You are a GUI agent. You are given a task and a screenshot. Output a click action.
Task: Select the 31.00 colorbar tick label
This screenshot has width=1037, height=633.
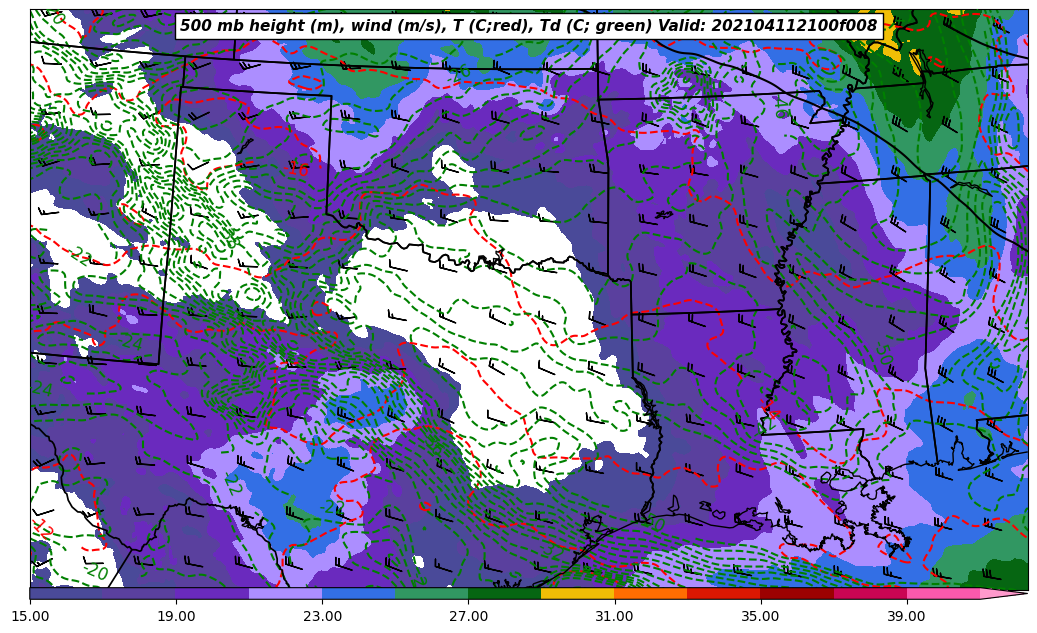(614, 617)
